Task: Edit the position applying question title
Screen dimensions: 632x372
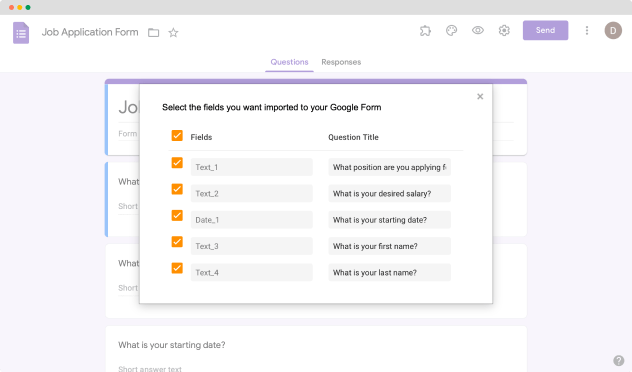Action: point(389,167)
